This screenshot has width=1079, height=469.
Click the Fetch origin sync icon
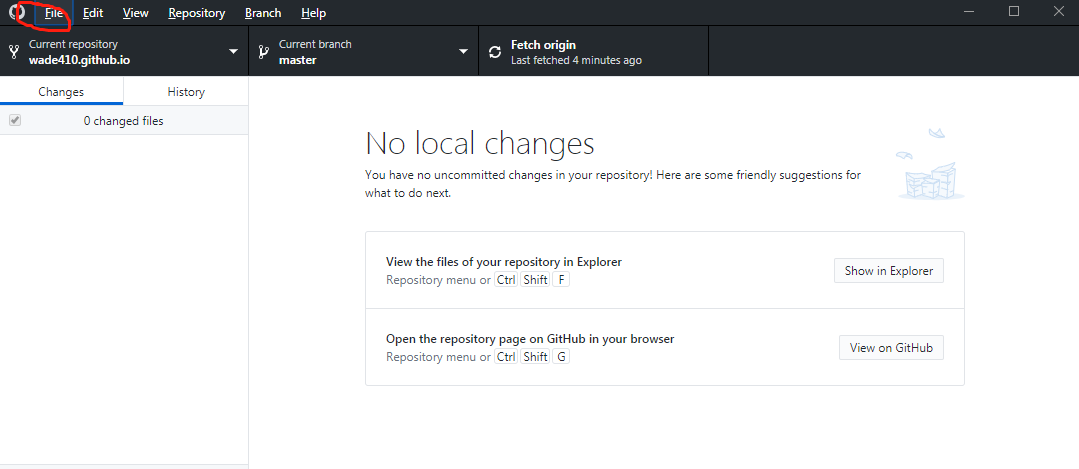click(495, 52)
